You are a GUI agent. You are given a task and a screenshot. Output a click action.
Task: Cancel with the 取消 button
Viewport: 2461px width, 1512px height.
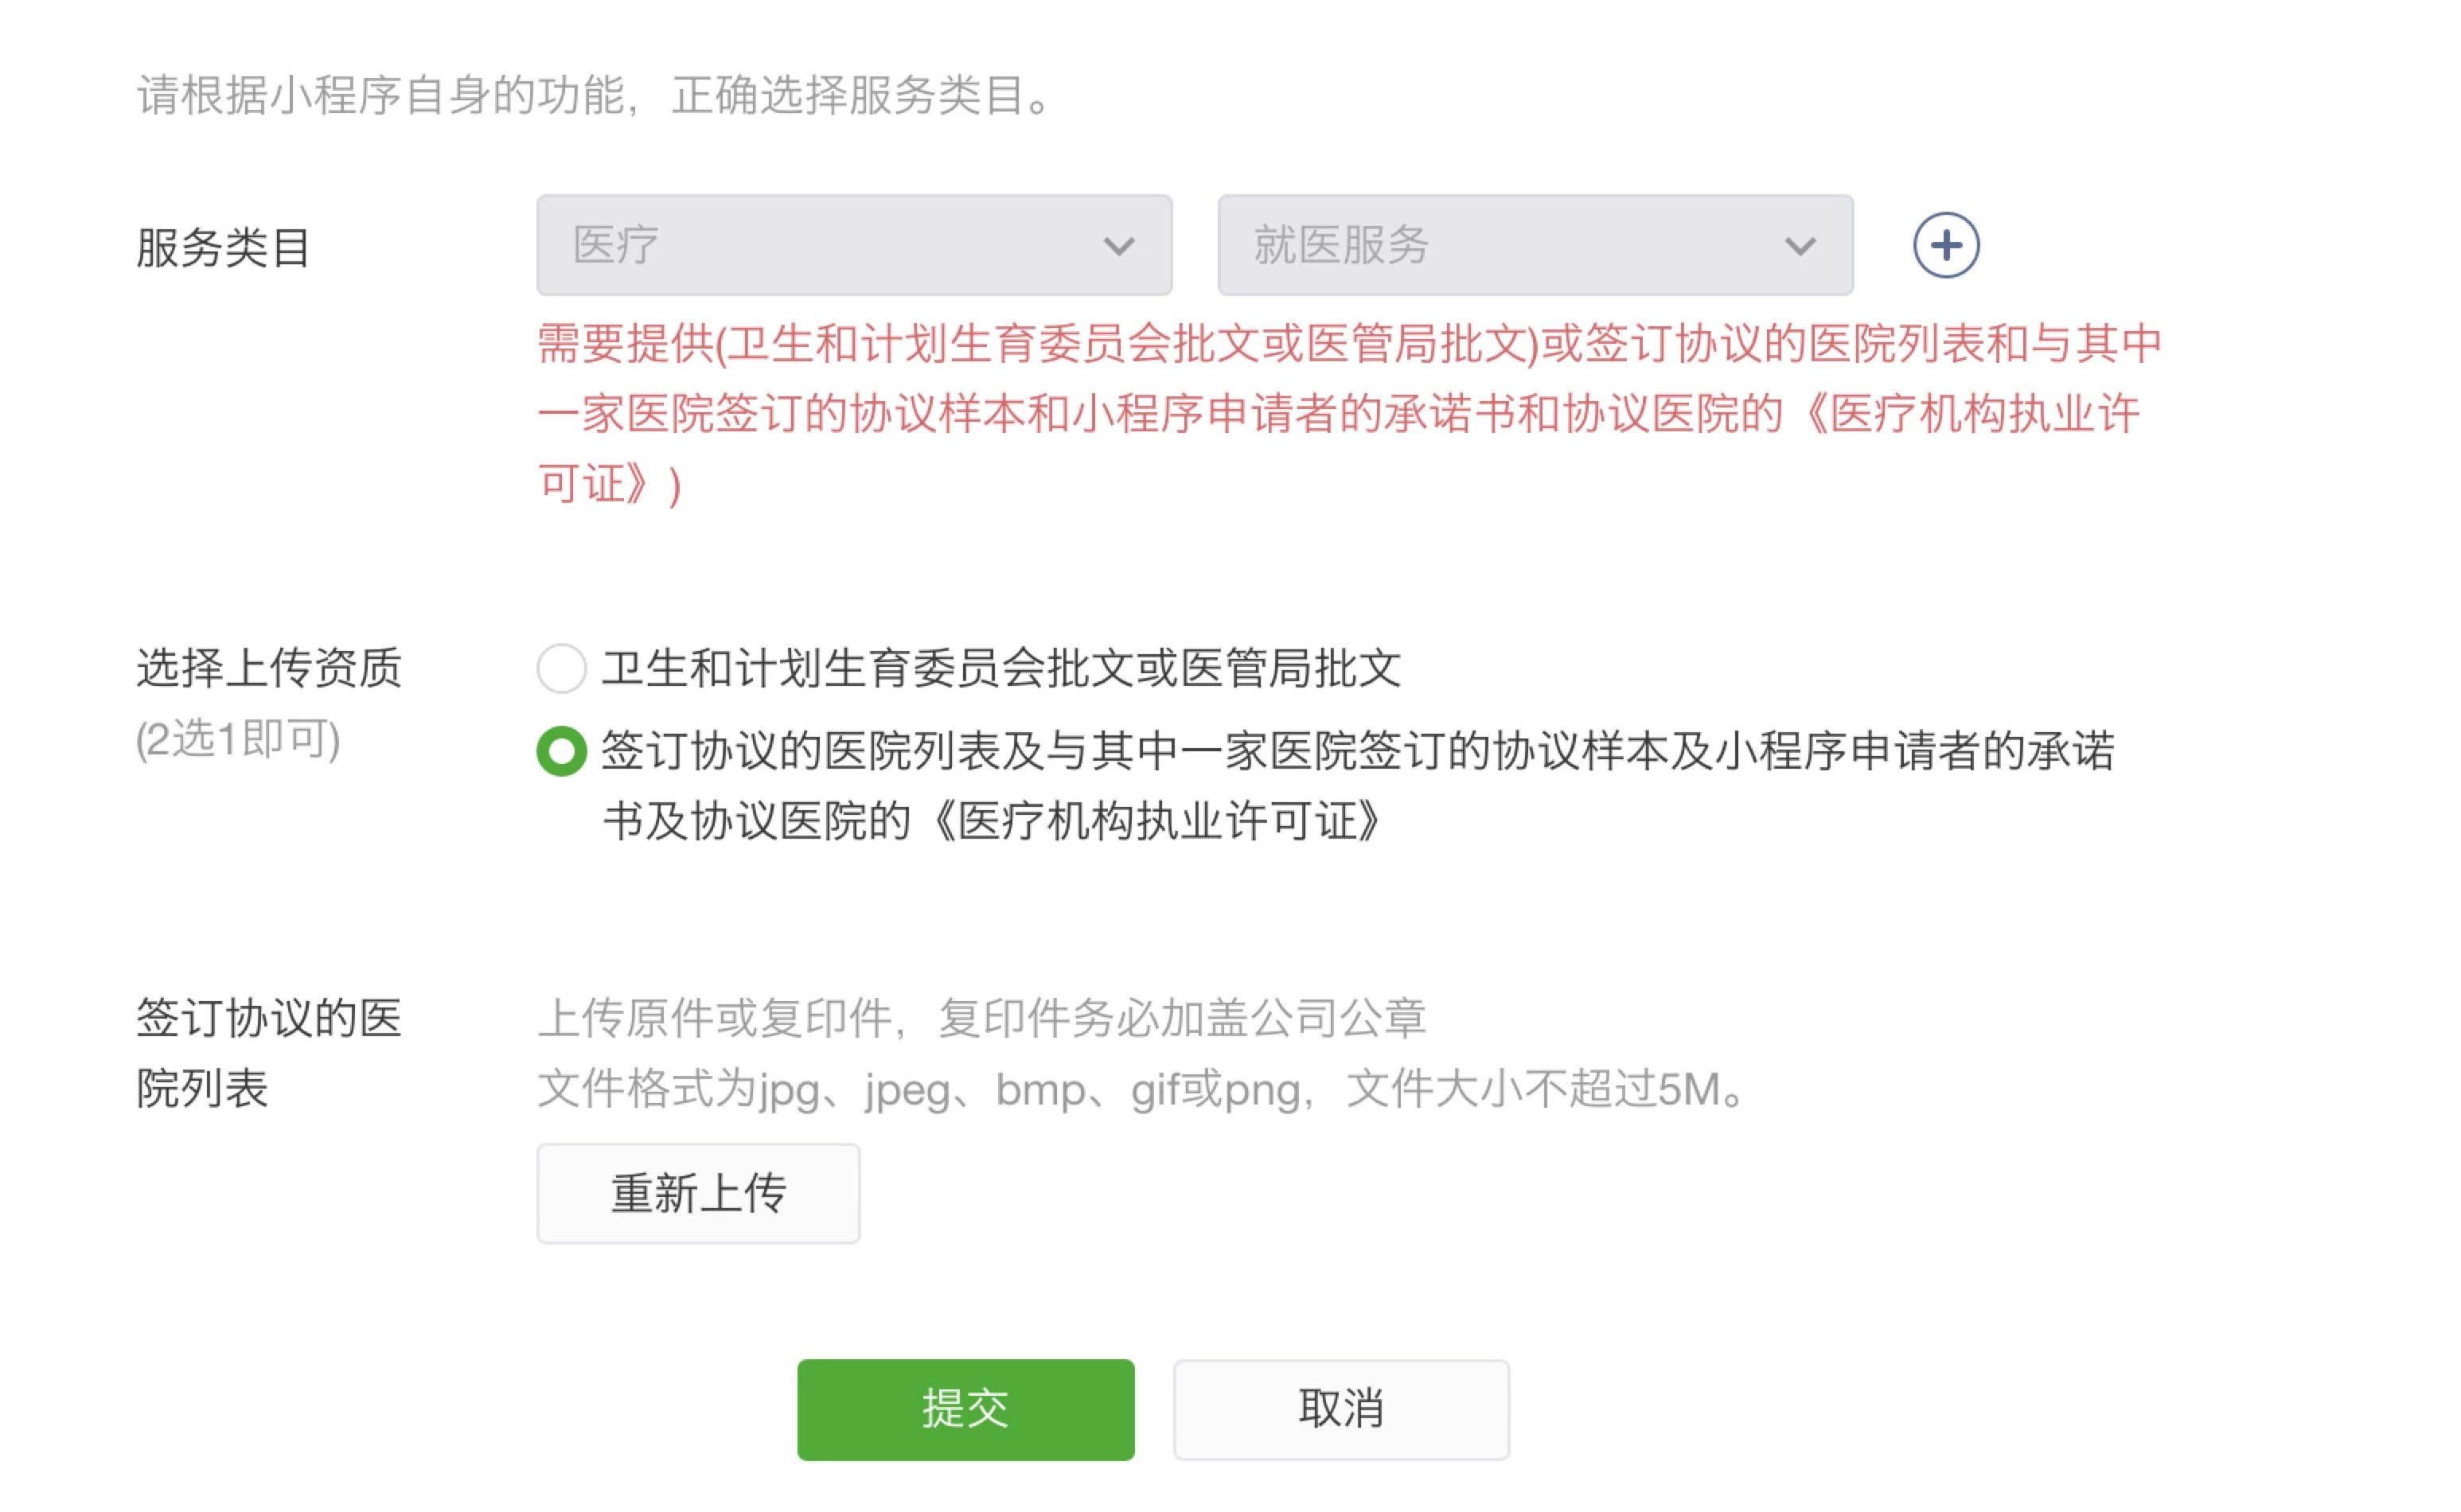pos(1341,1409)
